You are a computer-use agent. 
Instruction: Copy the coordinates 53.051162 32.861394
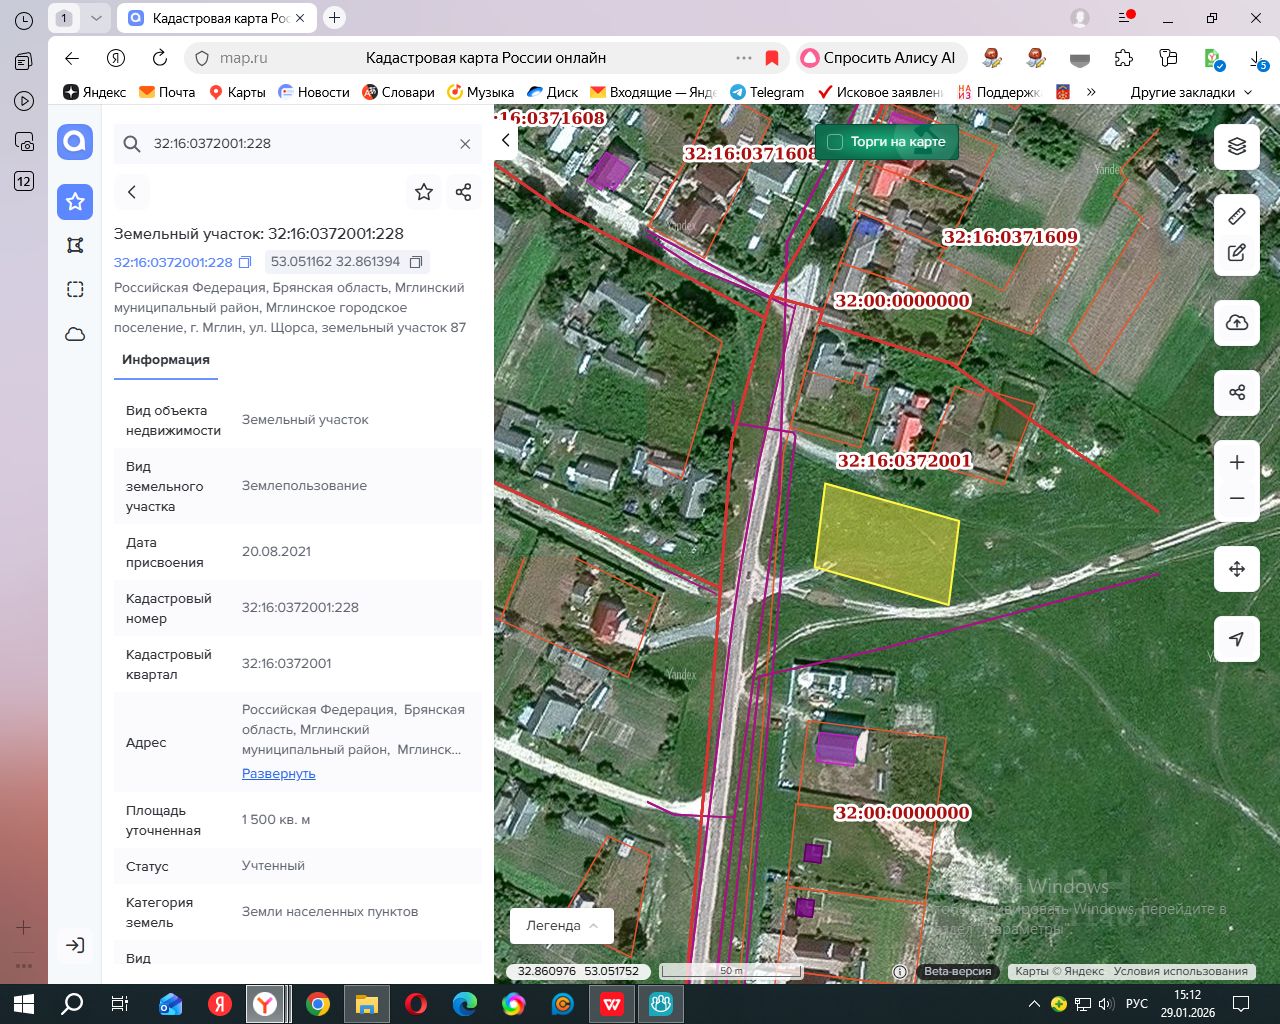click(416, 262)
